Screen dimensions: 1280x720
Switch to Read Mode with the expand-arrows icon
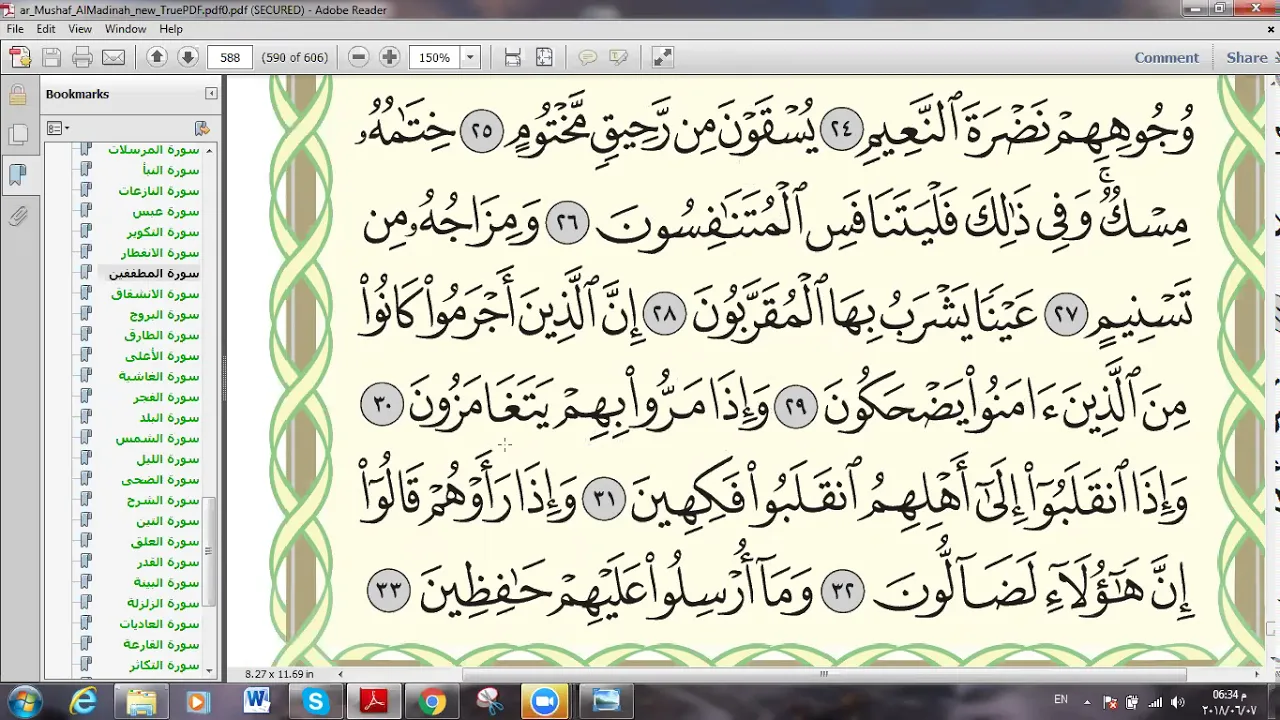(662, 58)
